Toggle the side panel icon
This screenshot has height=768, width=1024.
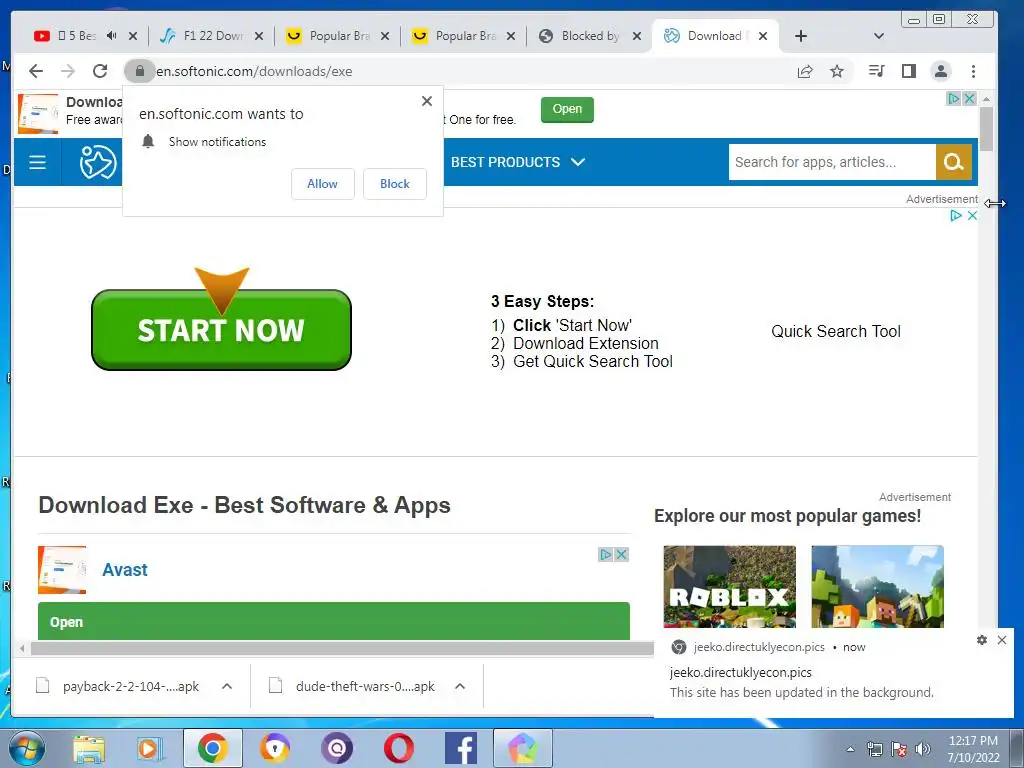click(x=908, y=71)
